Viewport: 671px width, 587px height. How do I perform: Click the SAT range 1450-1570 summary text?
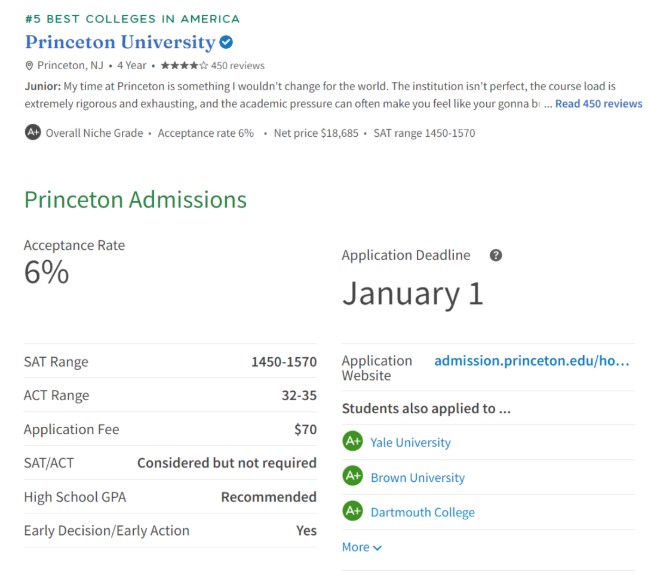coord(424,133)
